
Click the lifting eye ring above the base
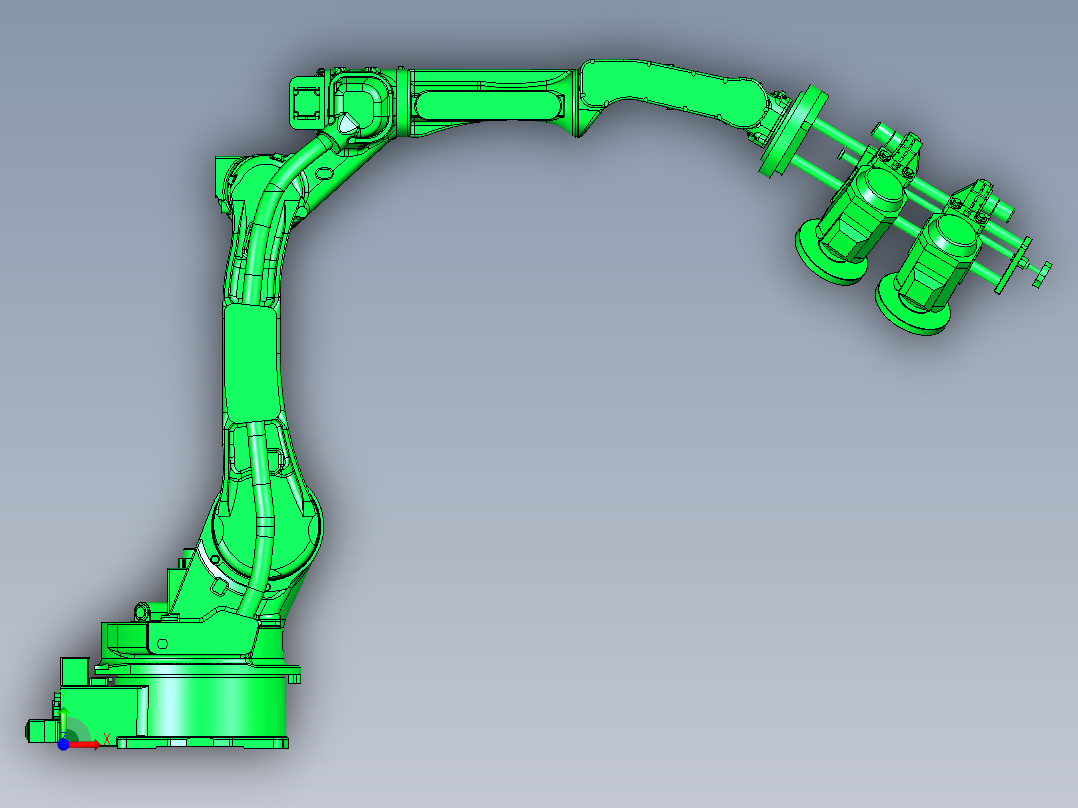[x=141, y=609]
